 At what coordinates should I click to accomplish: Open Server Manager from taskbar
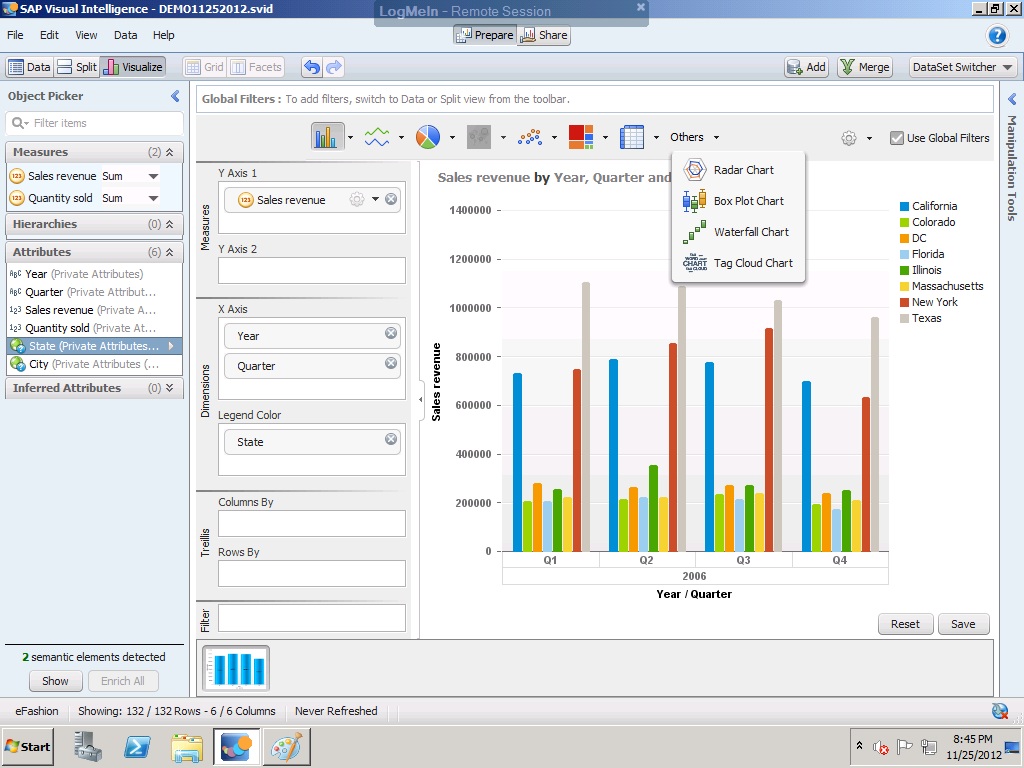tap(88, 746)
